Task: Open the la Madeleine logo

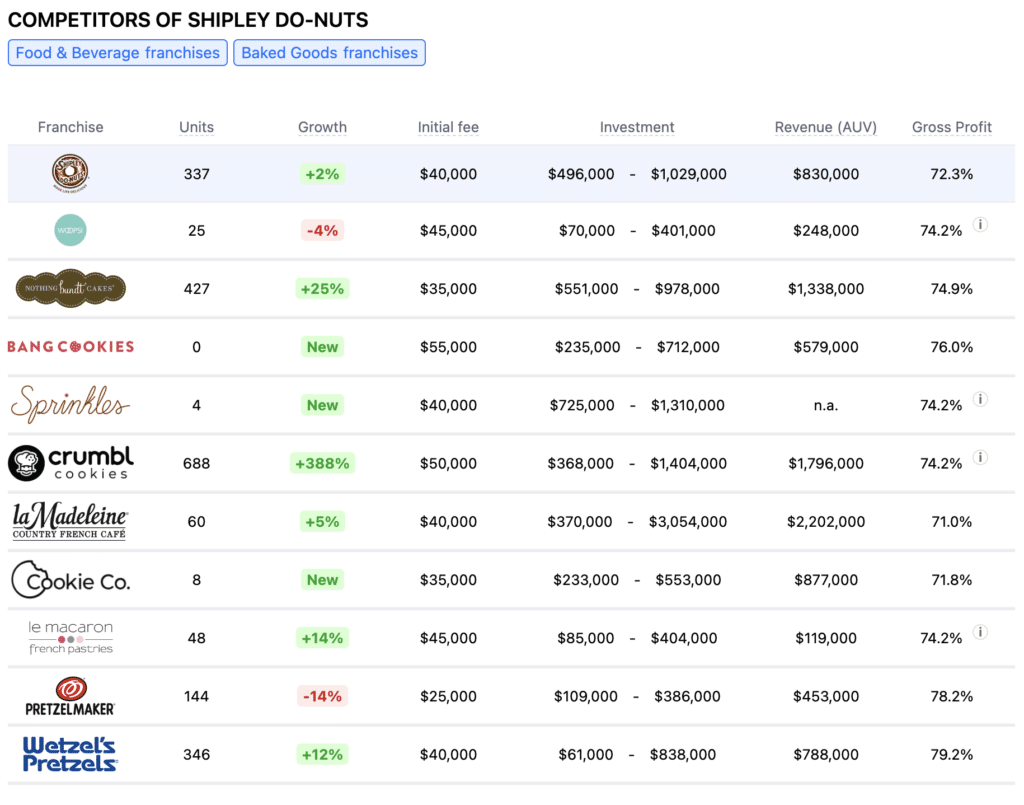Action: click(71, 521)
